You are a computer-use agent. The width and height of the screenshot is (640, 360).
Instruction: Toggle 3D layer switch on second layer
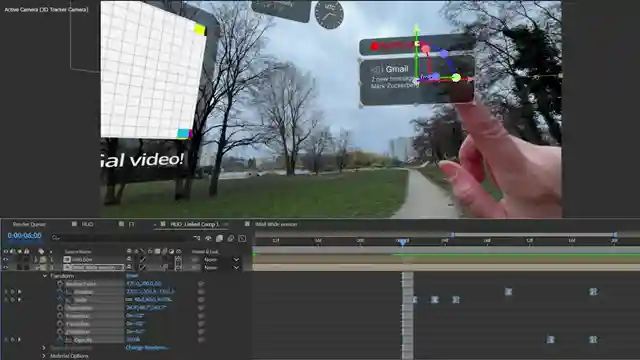[178, 267]
